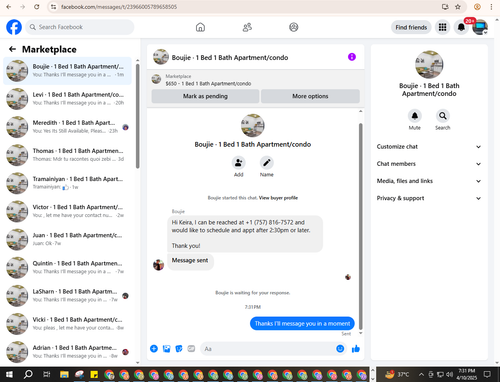Open the notifications bell in header
This screenshot has width=500, height=382.
pyautogui.click(x=461, y=27)
